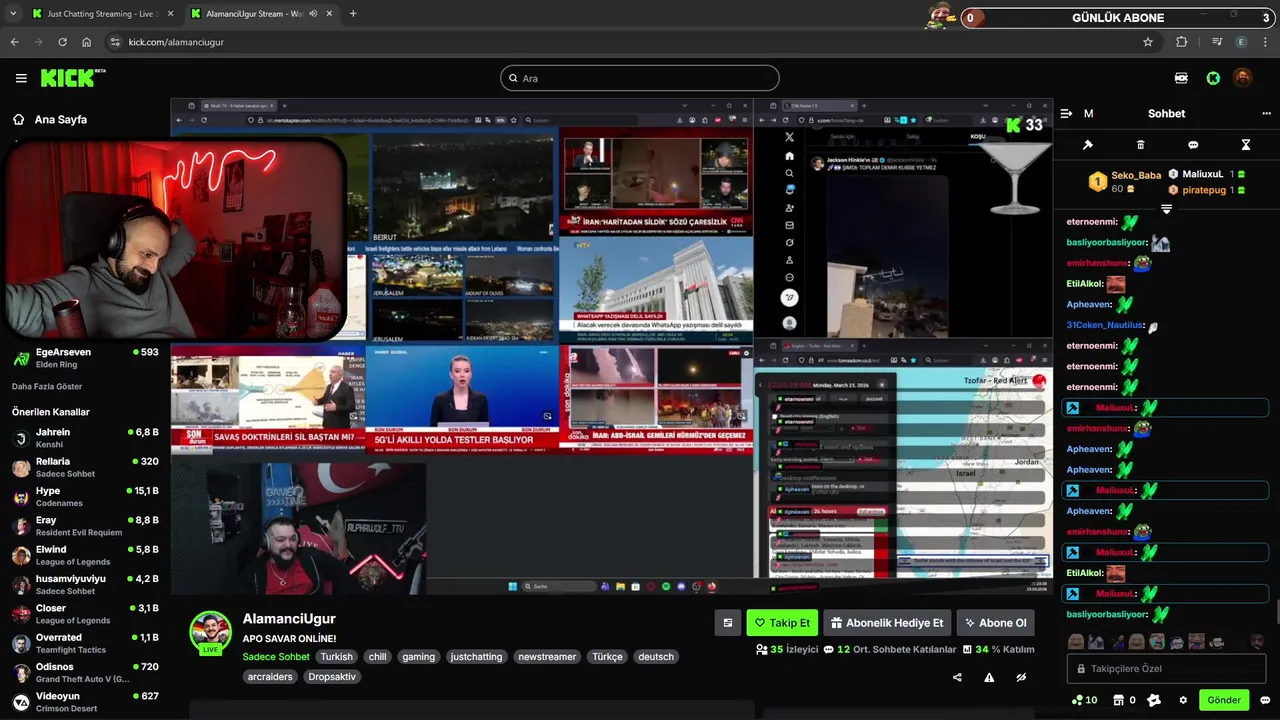Screen dimensions: 1280x720
Task: Select the justchatting tag
Action: pyautogui.click(x=477, y=657)
